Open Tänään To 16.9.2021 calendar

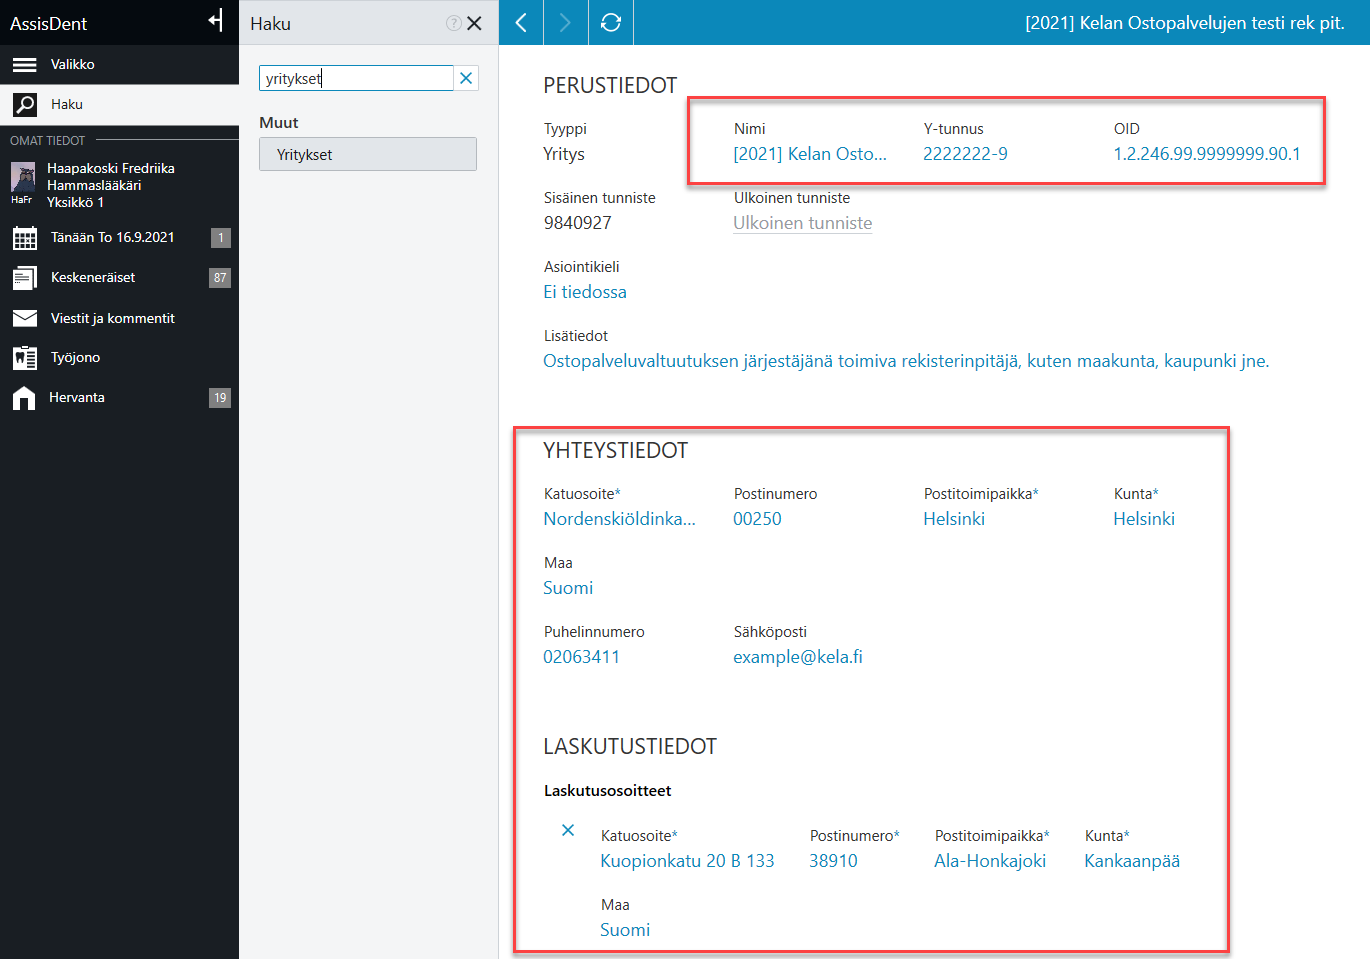point(119,237)
